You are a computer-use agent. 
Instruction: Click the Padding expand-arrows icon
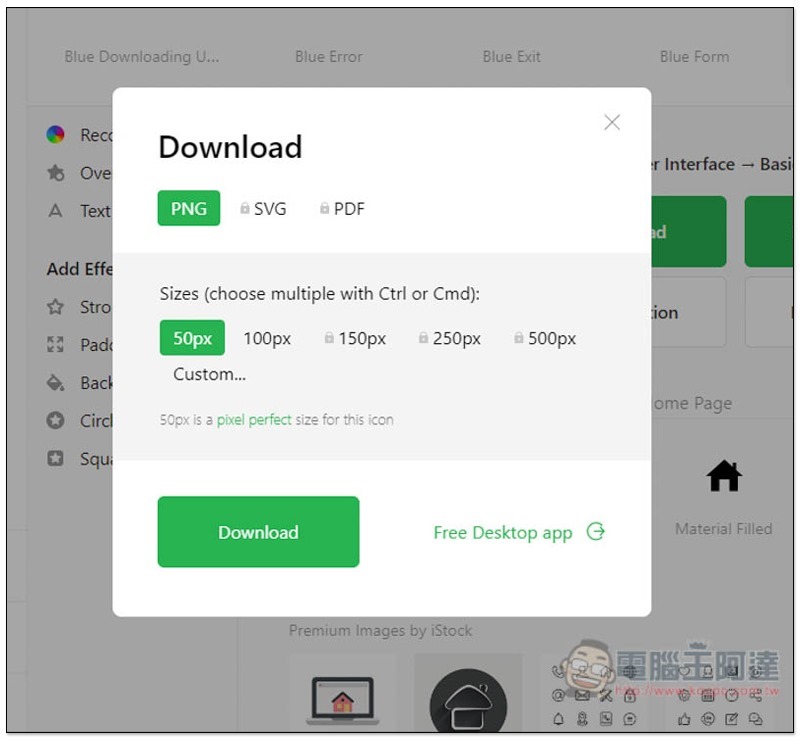pos(55,344)
